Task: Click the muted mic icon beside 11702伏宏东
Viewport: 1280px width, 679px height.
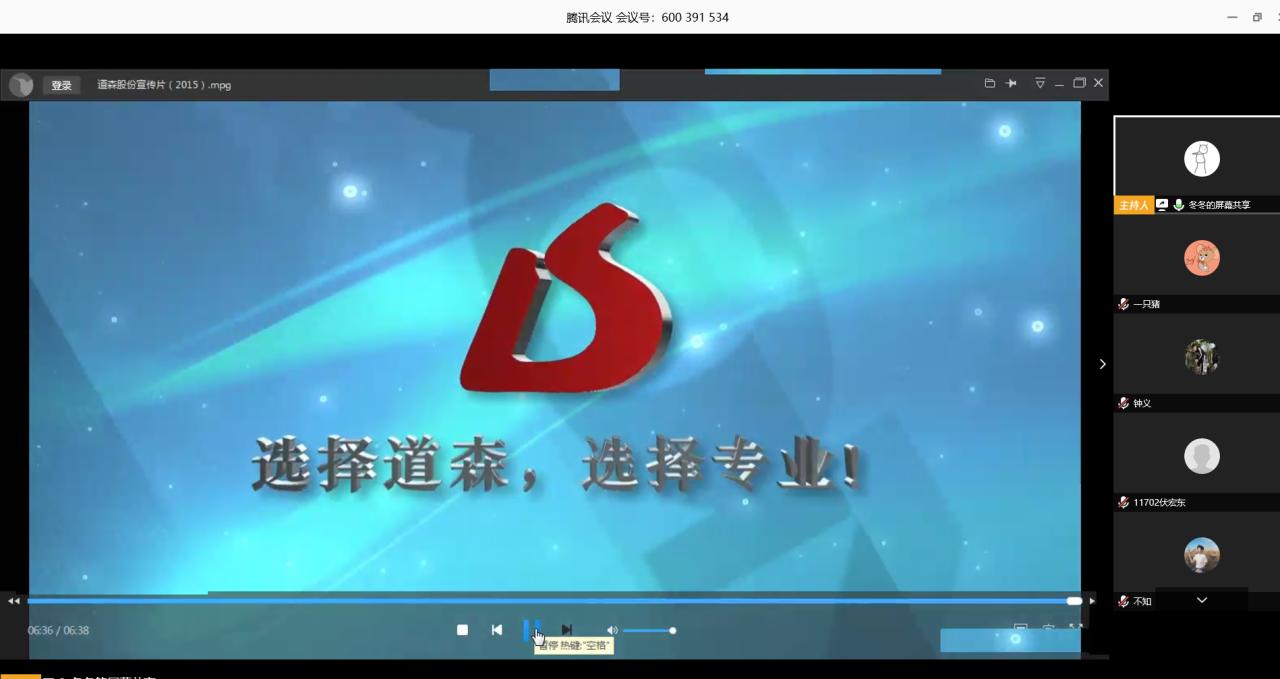Action: click(1123, 502)
